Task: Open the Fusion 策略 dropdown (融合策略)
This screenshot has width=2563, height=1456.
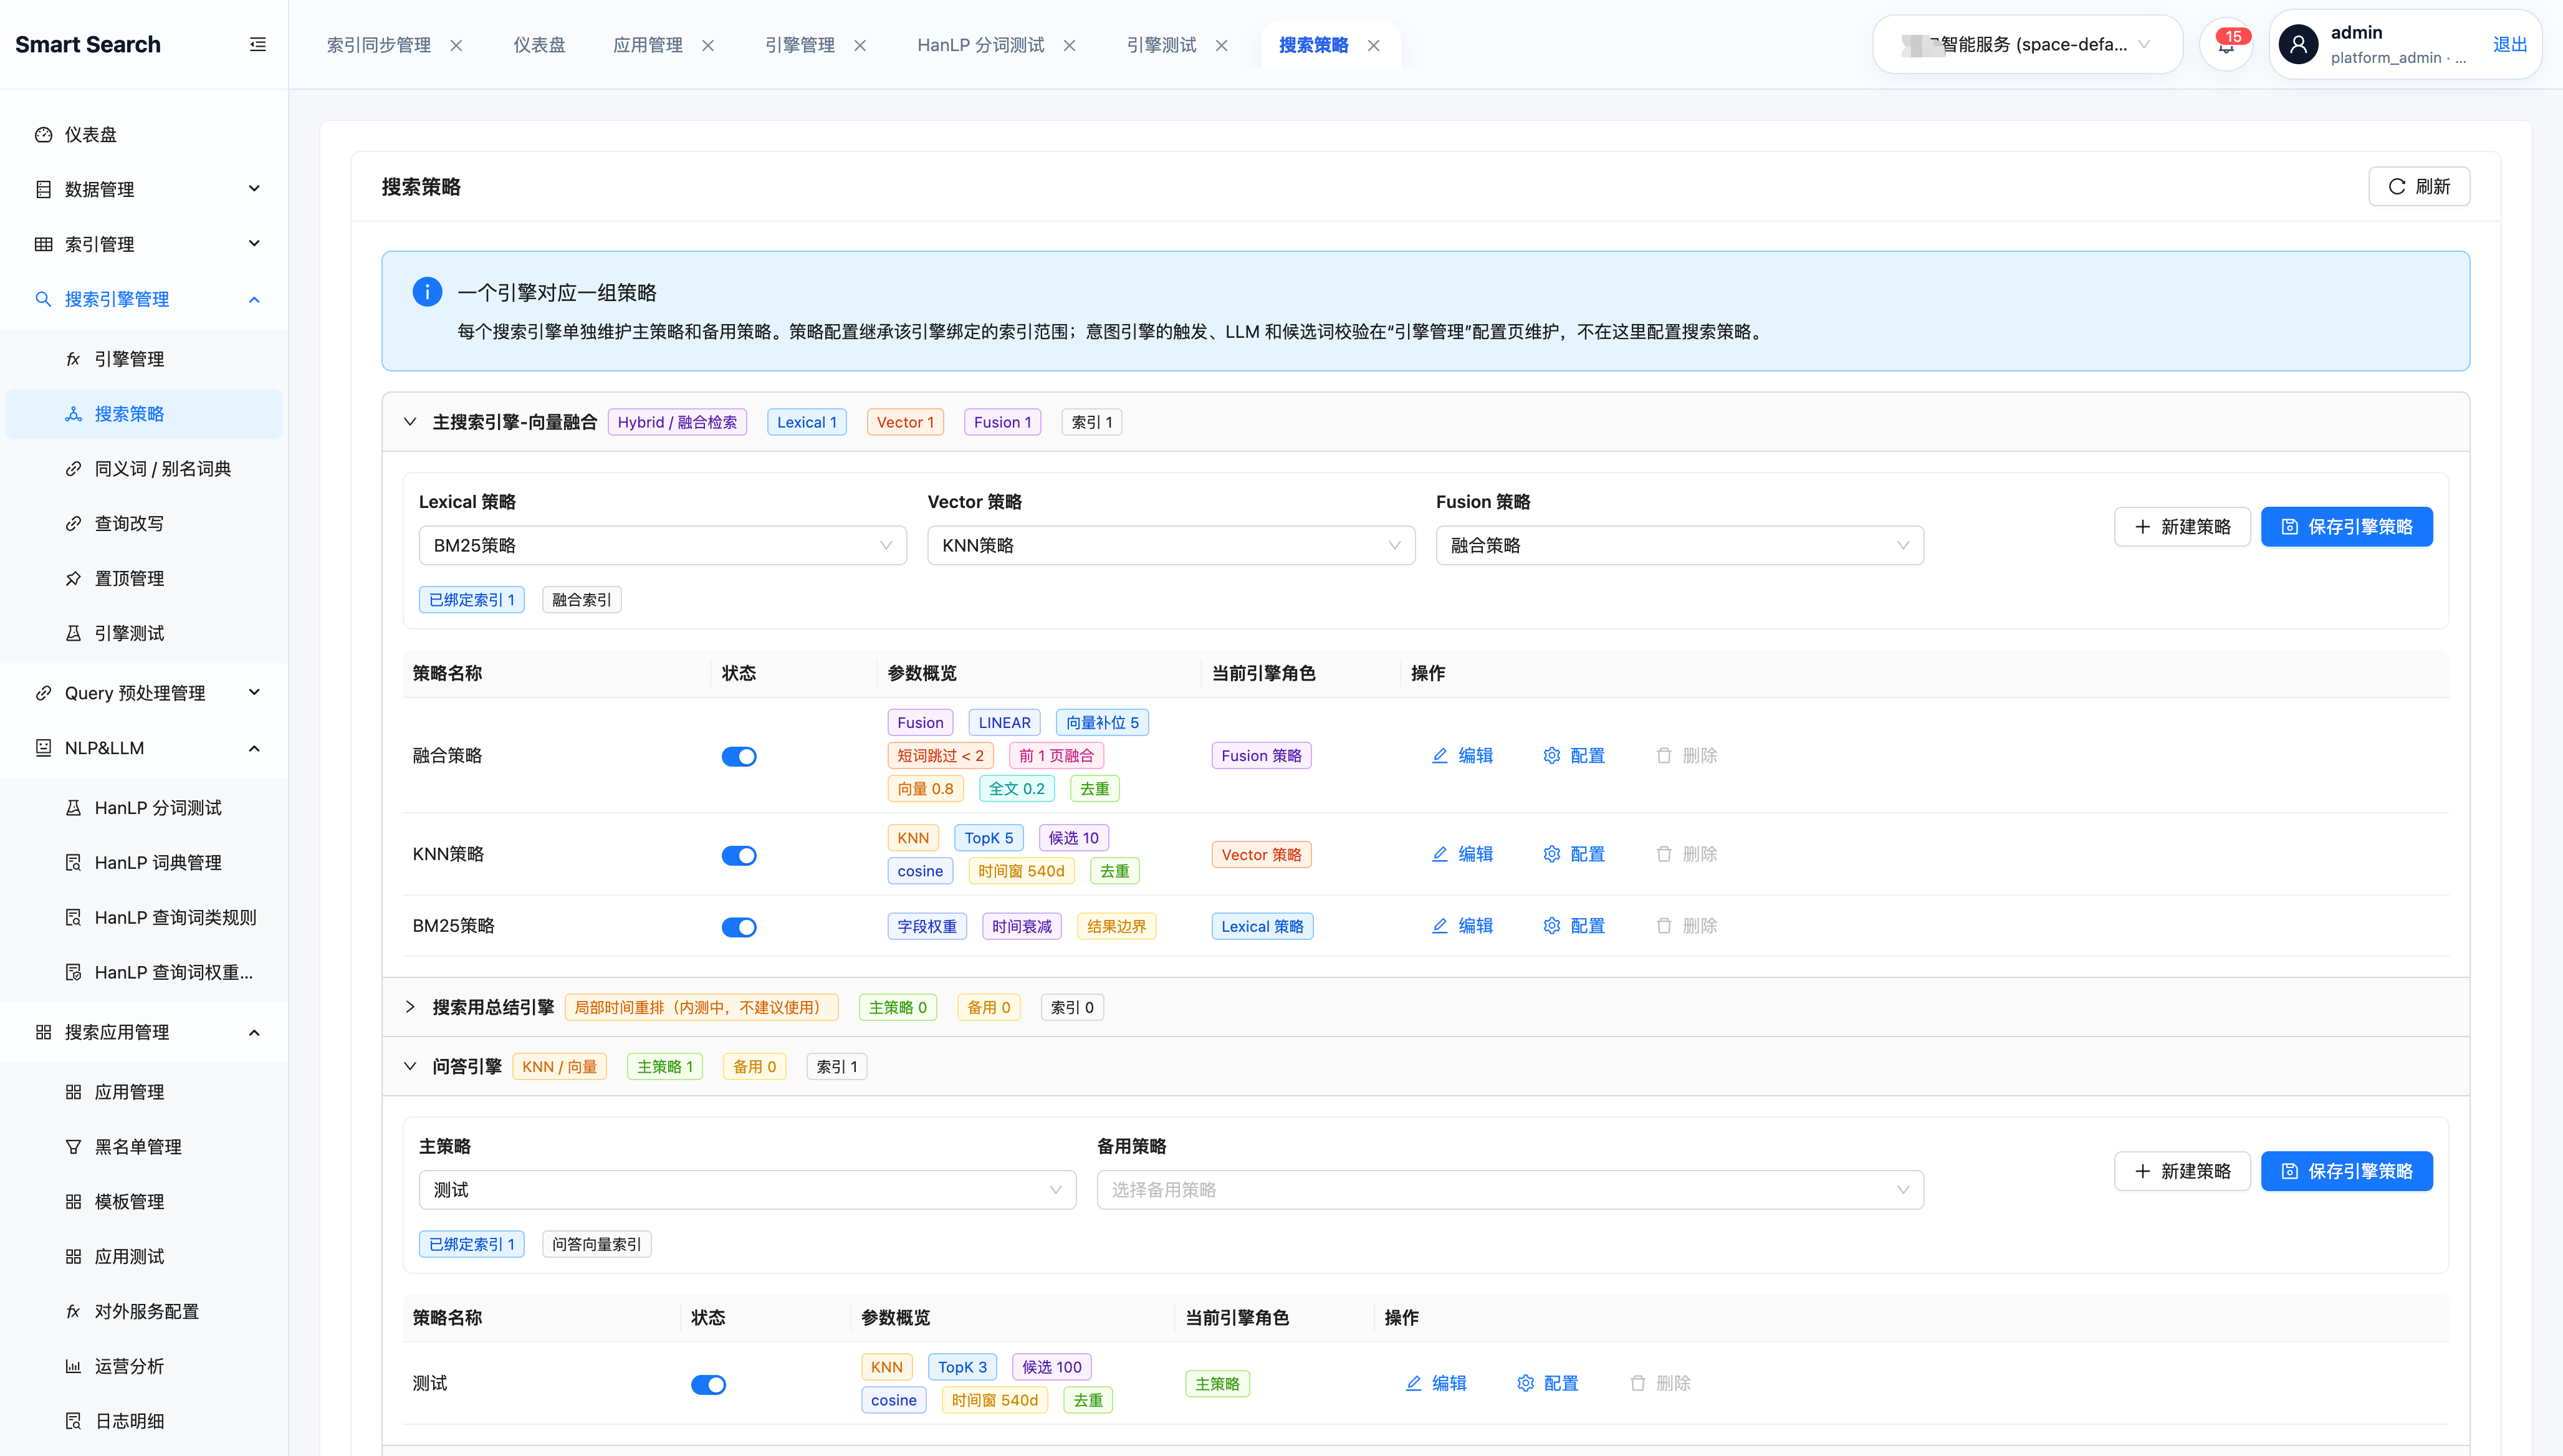Action: pyautogui.click(x=1679, y=545)
